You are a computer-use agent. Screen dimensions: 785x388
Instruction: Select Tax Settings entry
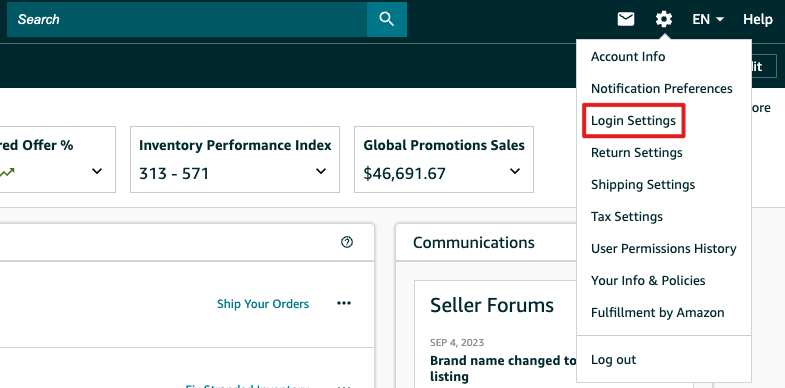click(627, 217)
